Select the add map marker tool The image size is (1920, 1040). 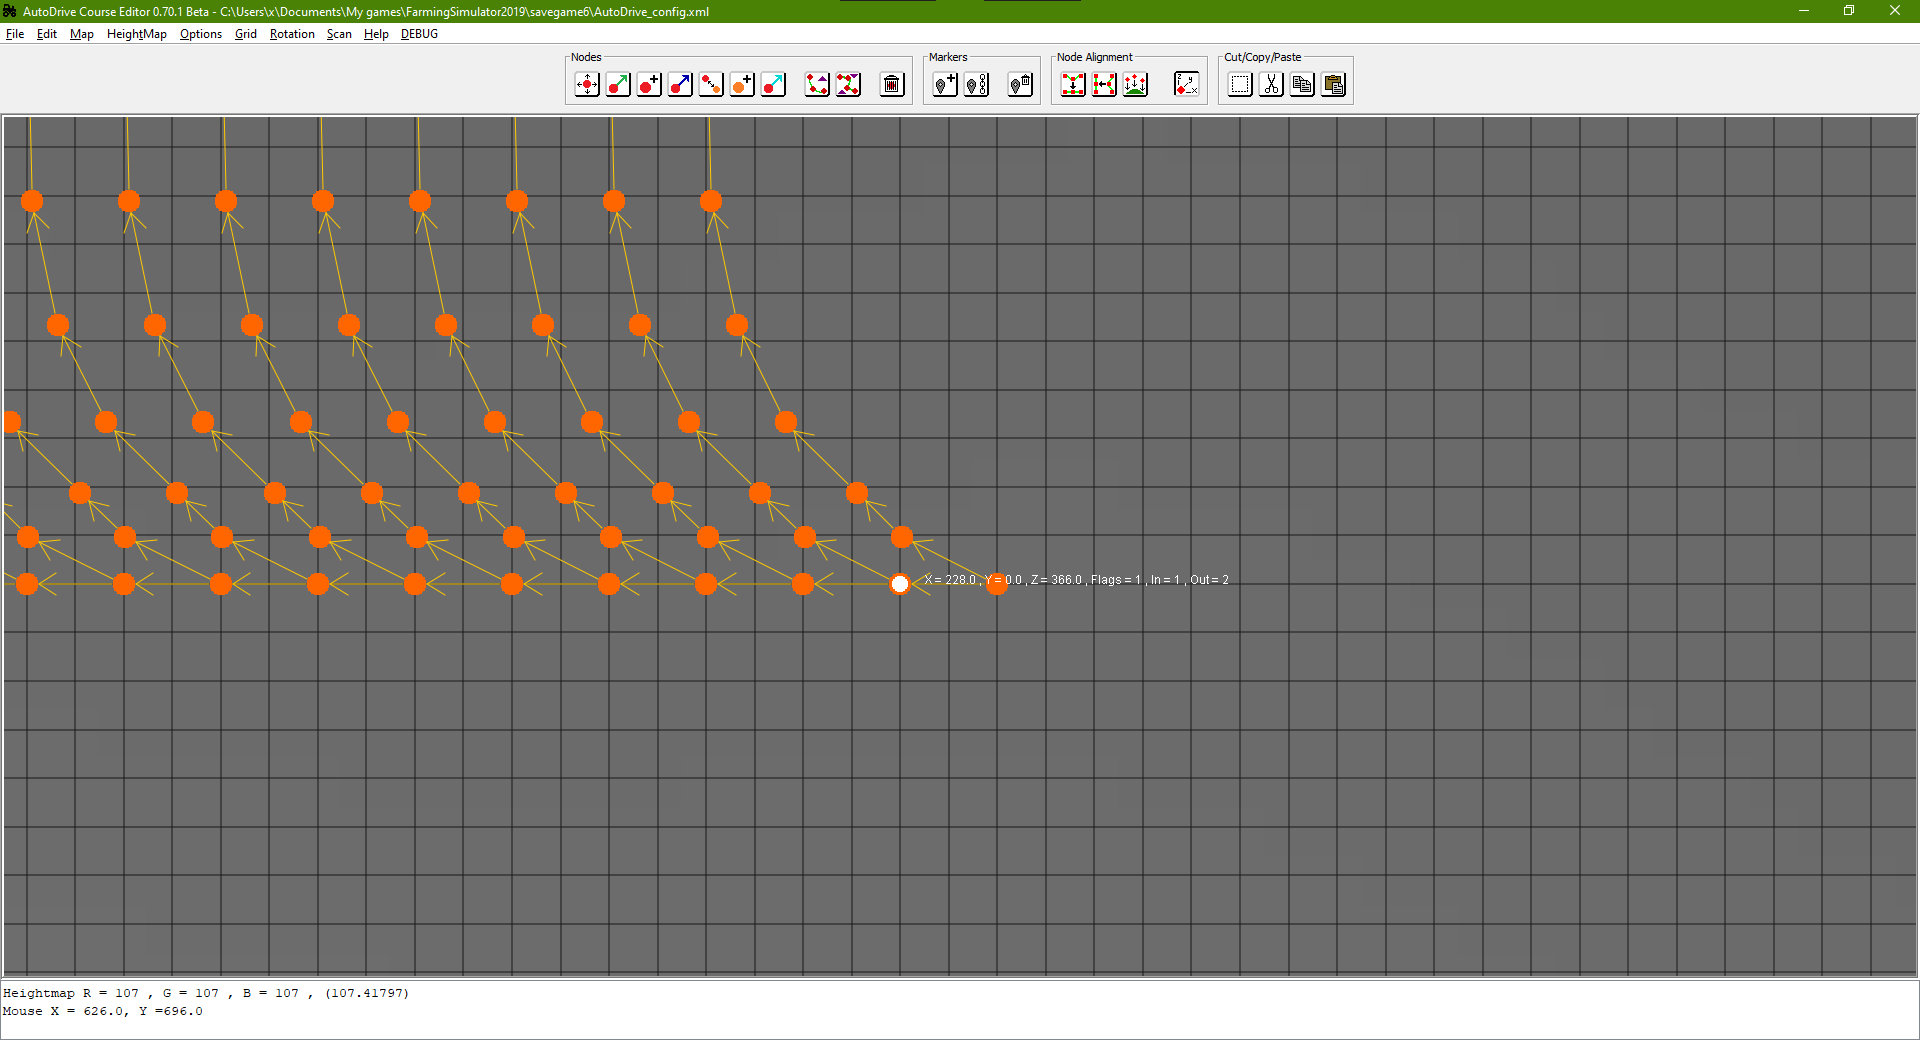(945, 85)
